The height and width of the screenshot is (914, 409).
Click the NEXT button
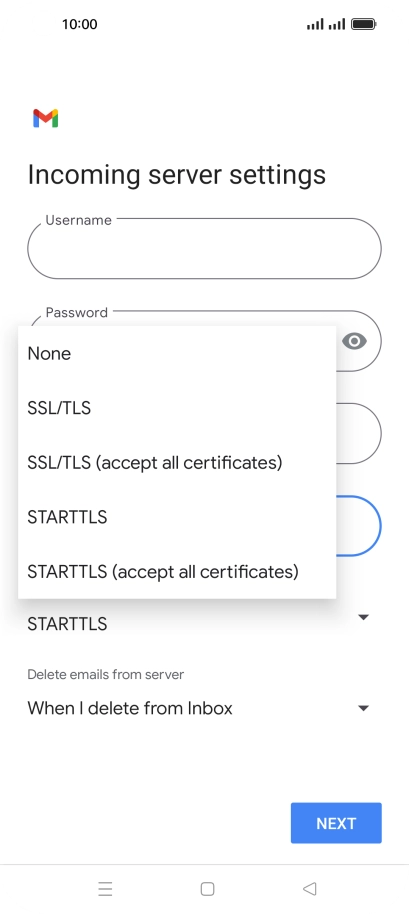tap(336, 823)
